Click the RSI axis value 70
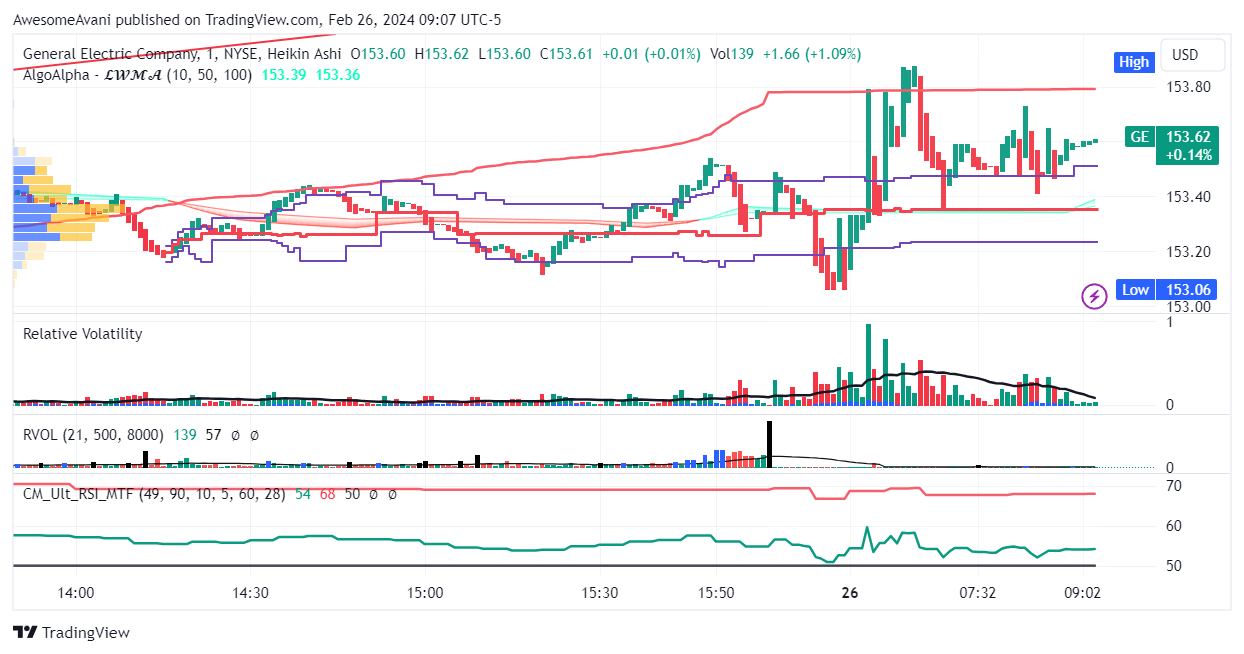 (x=1174, y=486)
